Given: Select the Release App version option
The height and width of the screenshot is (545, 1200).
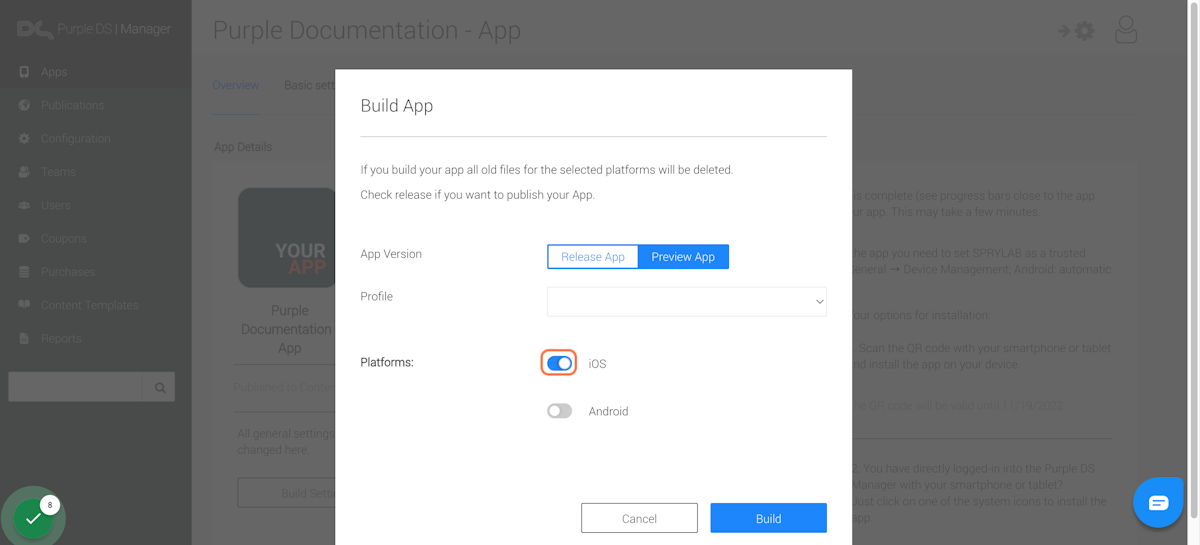Looking at the screenshot, I should pos(593,257).
